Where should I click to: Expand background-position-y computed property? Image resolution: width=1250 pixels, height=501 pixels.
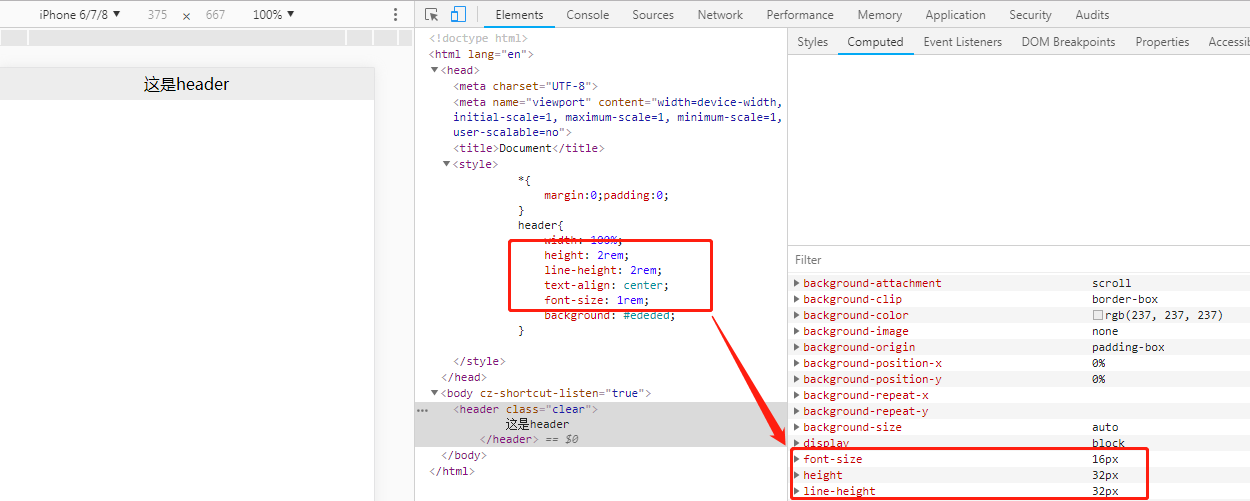[x=797, y=379]
